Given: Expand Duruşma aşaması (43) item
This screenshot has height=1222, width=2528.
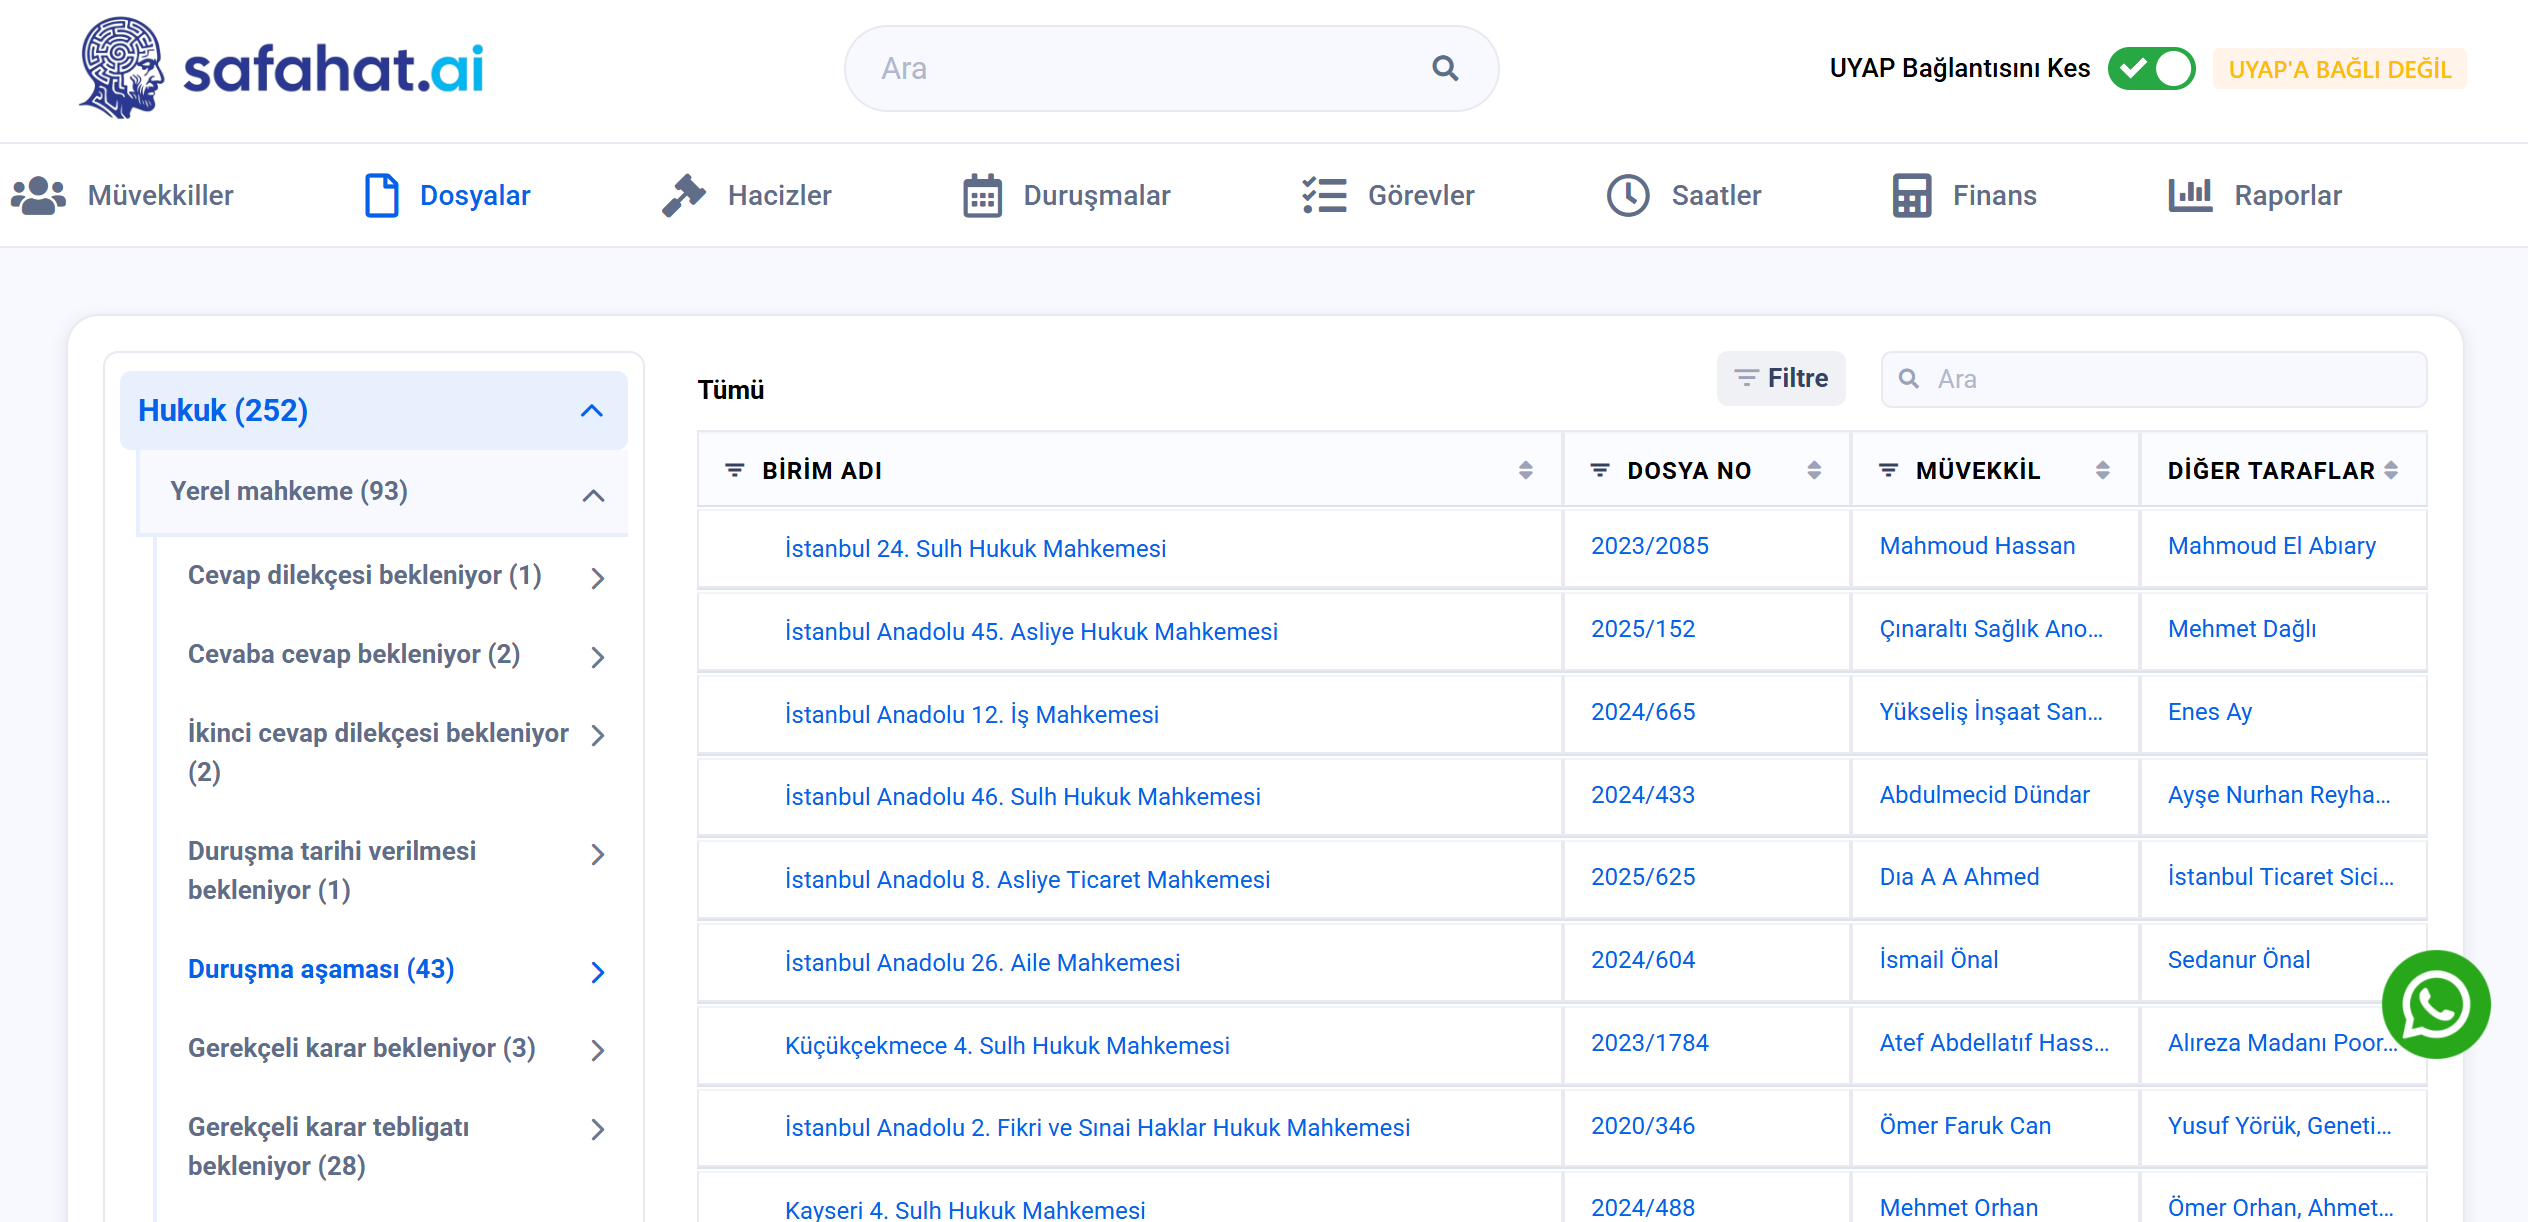Looking at the screenshot, I should click(x=598, y=971).
